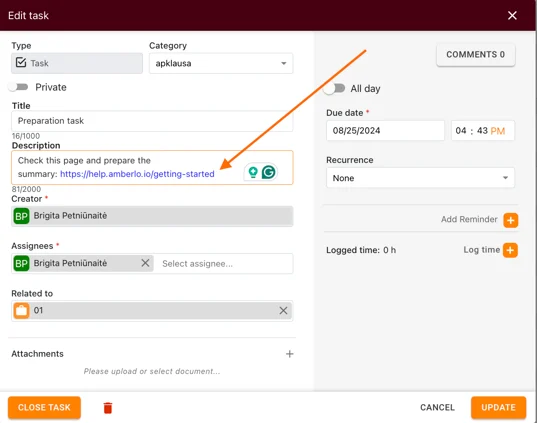Screen dimensions: 537x423
Task: Open the help.amberlo.io getting-started link
Action: point(137,174)
